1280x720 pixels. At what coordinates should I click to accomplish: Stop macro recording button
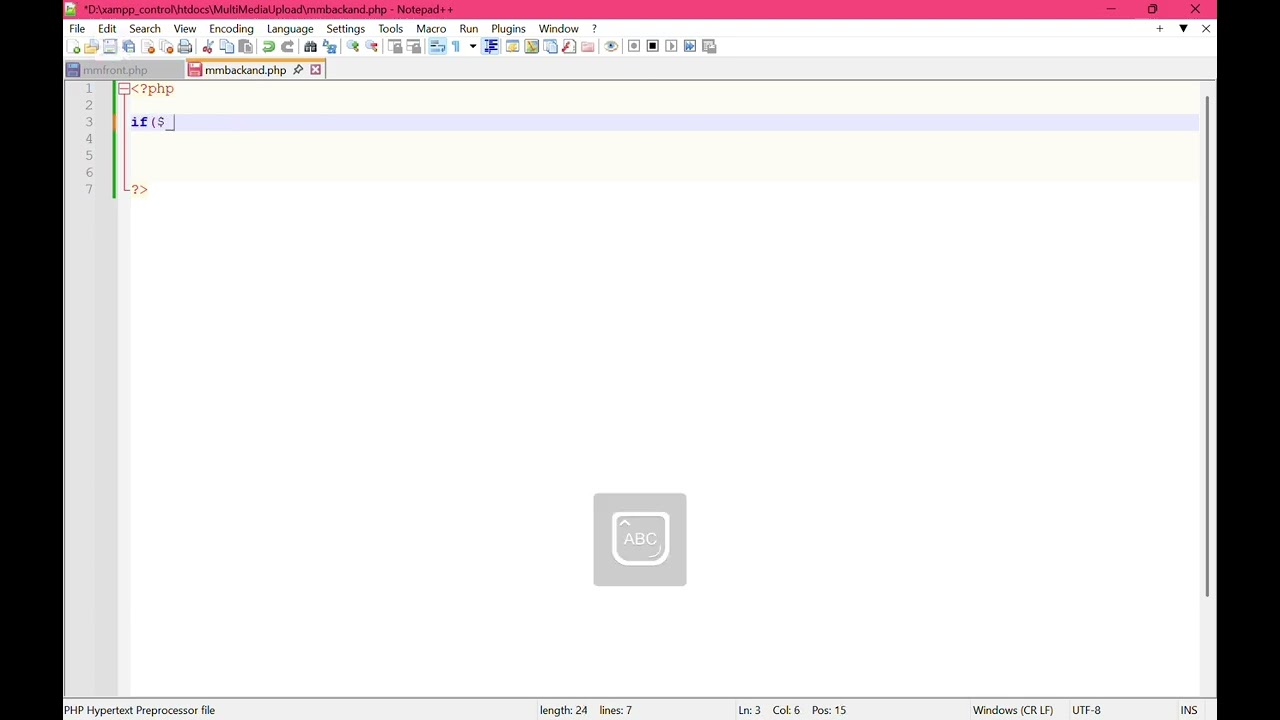pyautogui.click(x=653, y=46)
